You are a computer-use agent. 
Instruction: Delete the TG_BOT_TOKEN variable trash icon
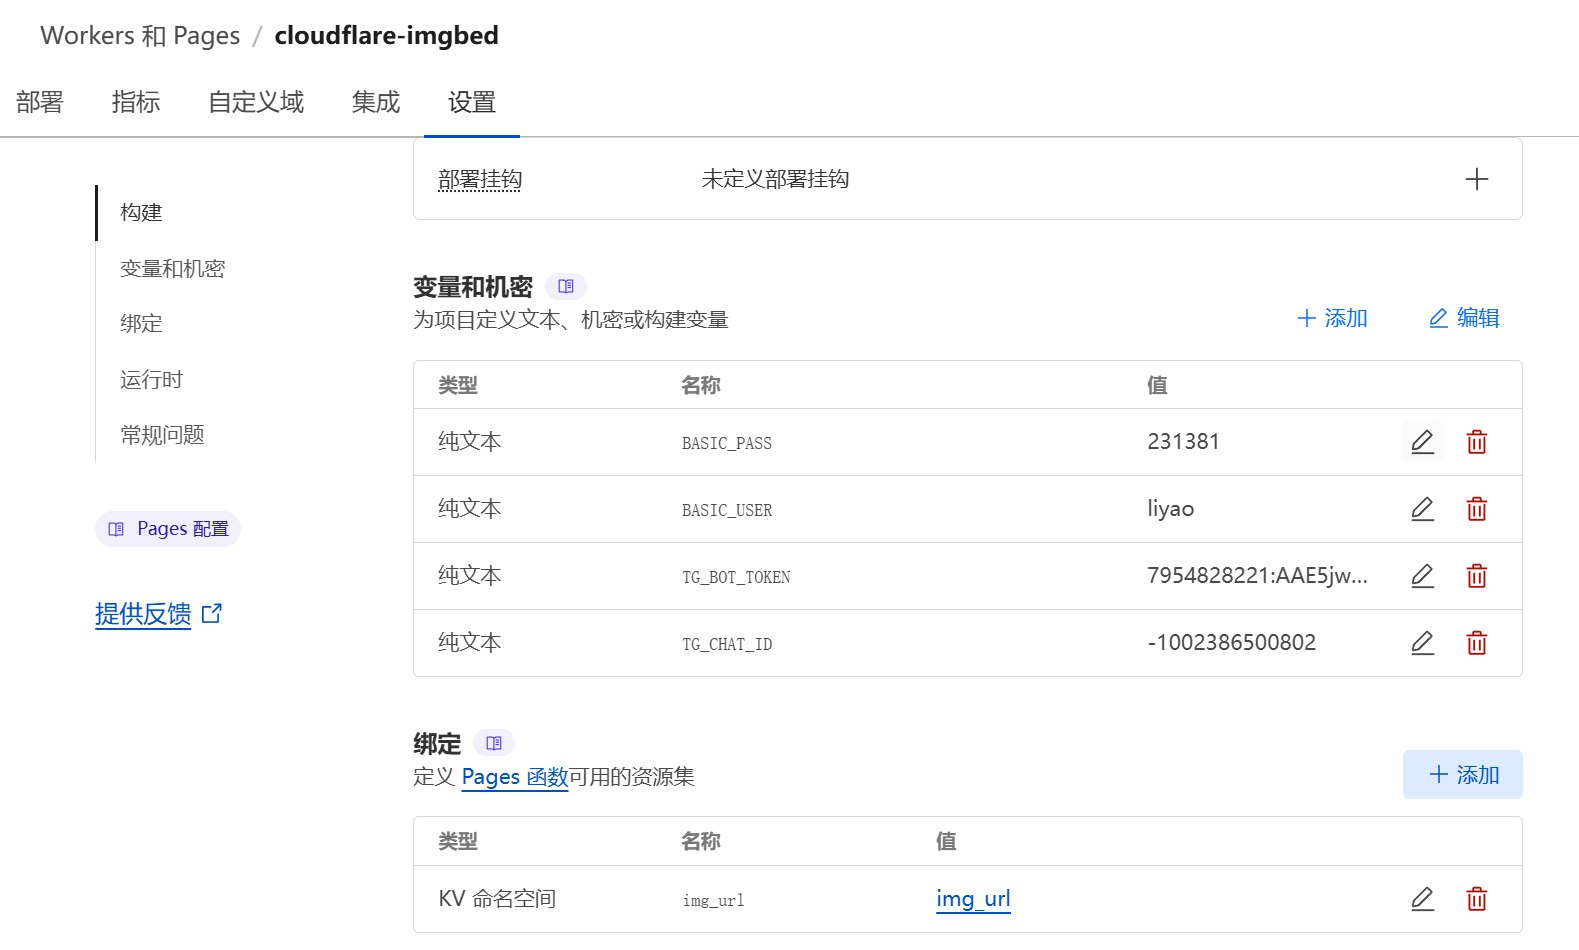[x=1476, y=576]
